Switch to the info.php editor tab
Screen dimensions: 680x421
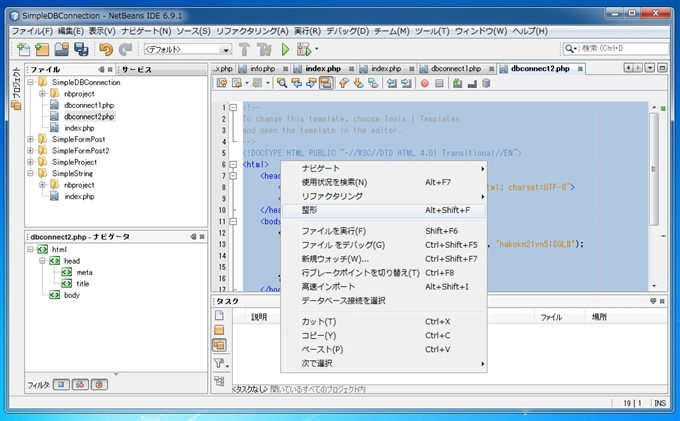263,69
